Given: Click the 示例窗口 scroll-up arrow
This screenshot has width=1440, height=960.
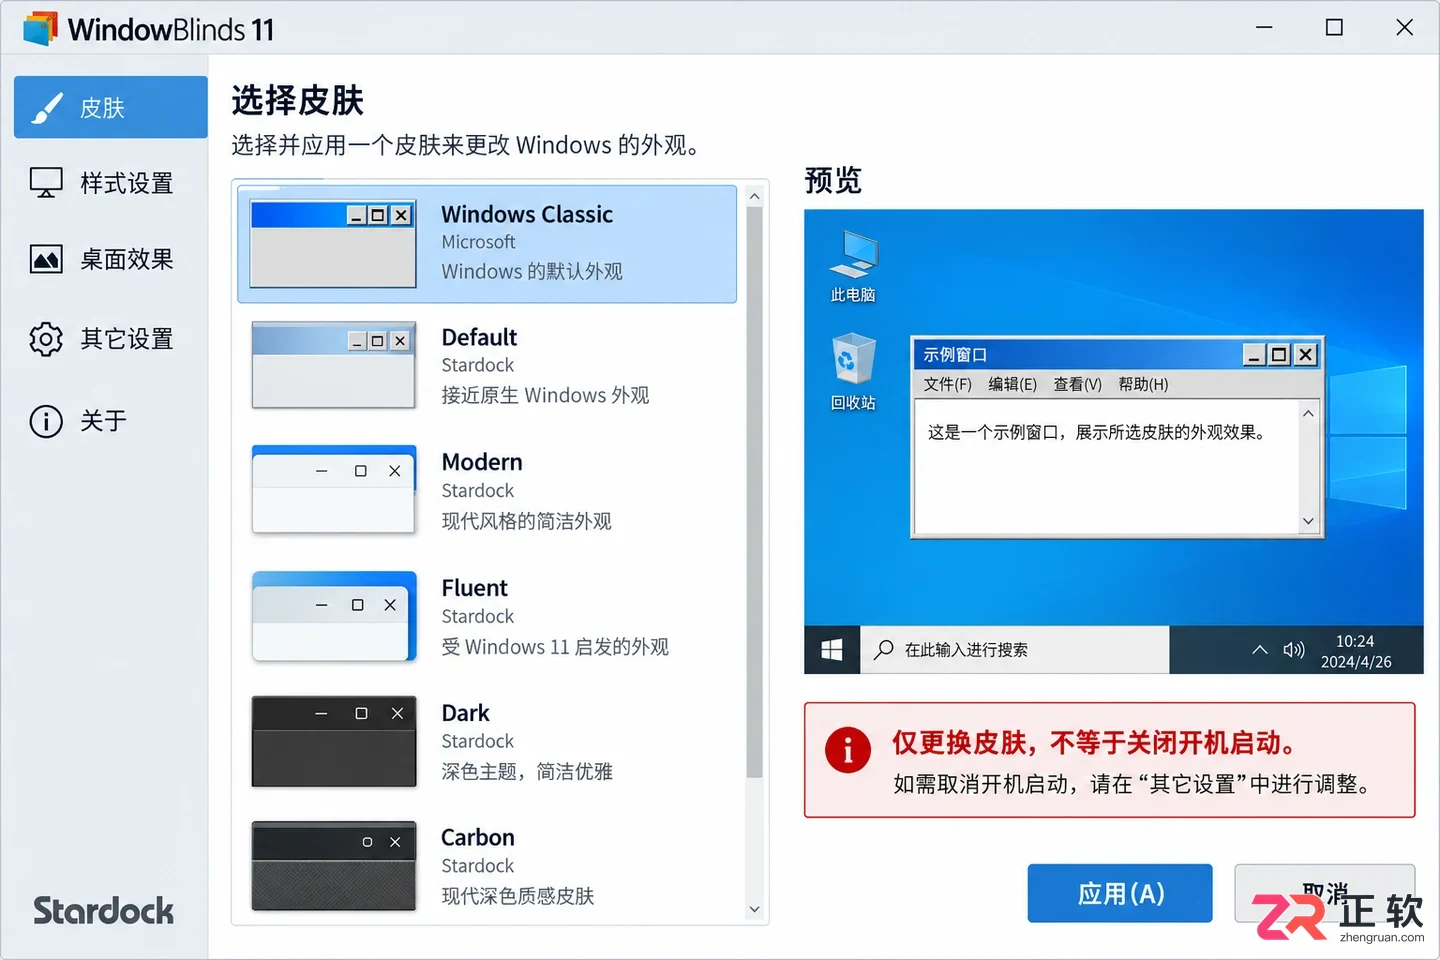Looking at the screenshot, I should [1308, 413].
